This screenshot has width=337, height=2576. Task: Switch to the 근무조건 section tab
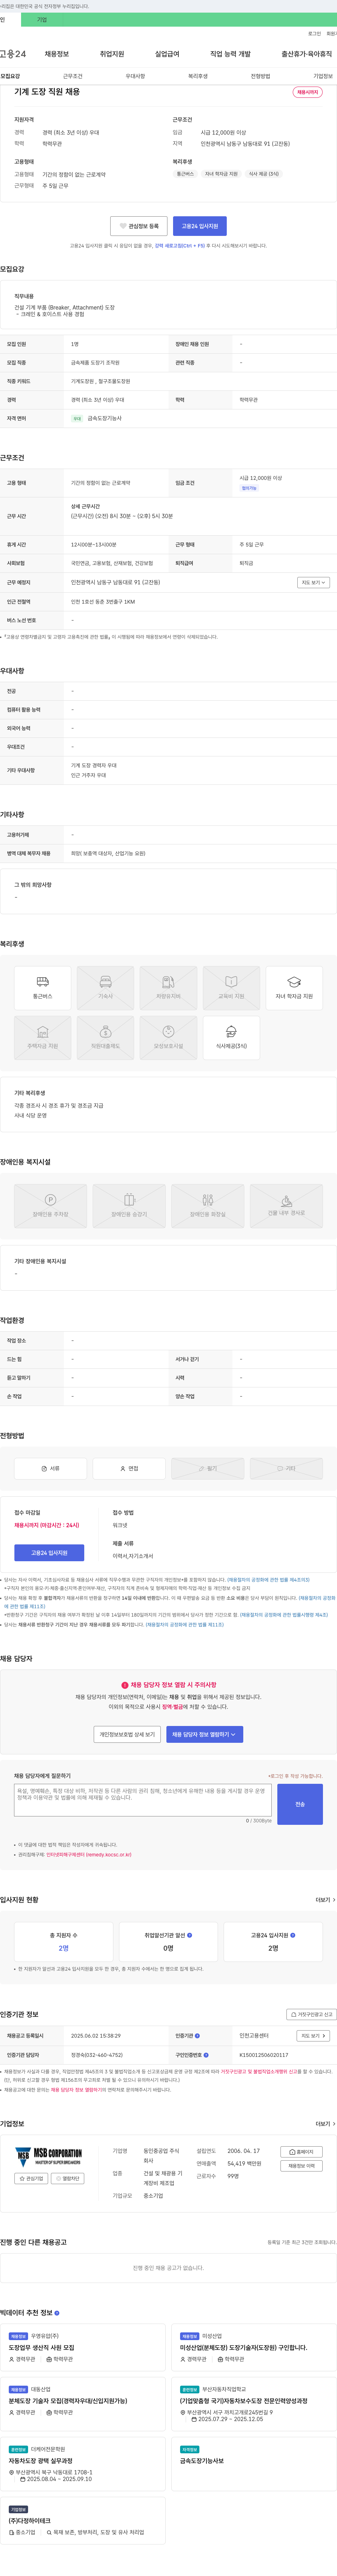tap(73, 76)
